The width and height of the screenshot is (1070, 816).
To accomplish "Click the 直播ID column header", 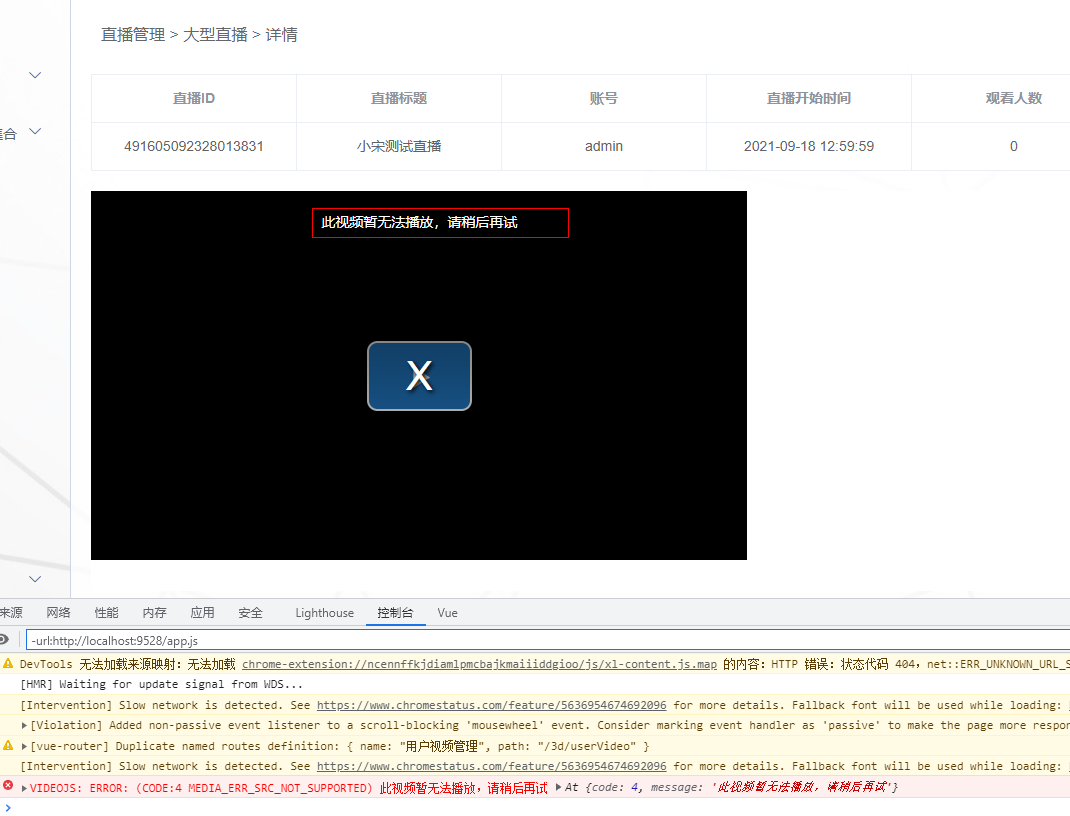I will point(194,98).
